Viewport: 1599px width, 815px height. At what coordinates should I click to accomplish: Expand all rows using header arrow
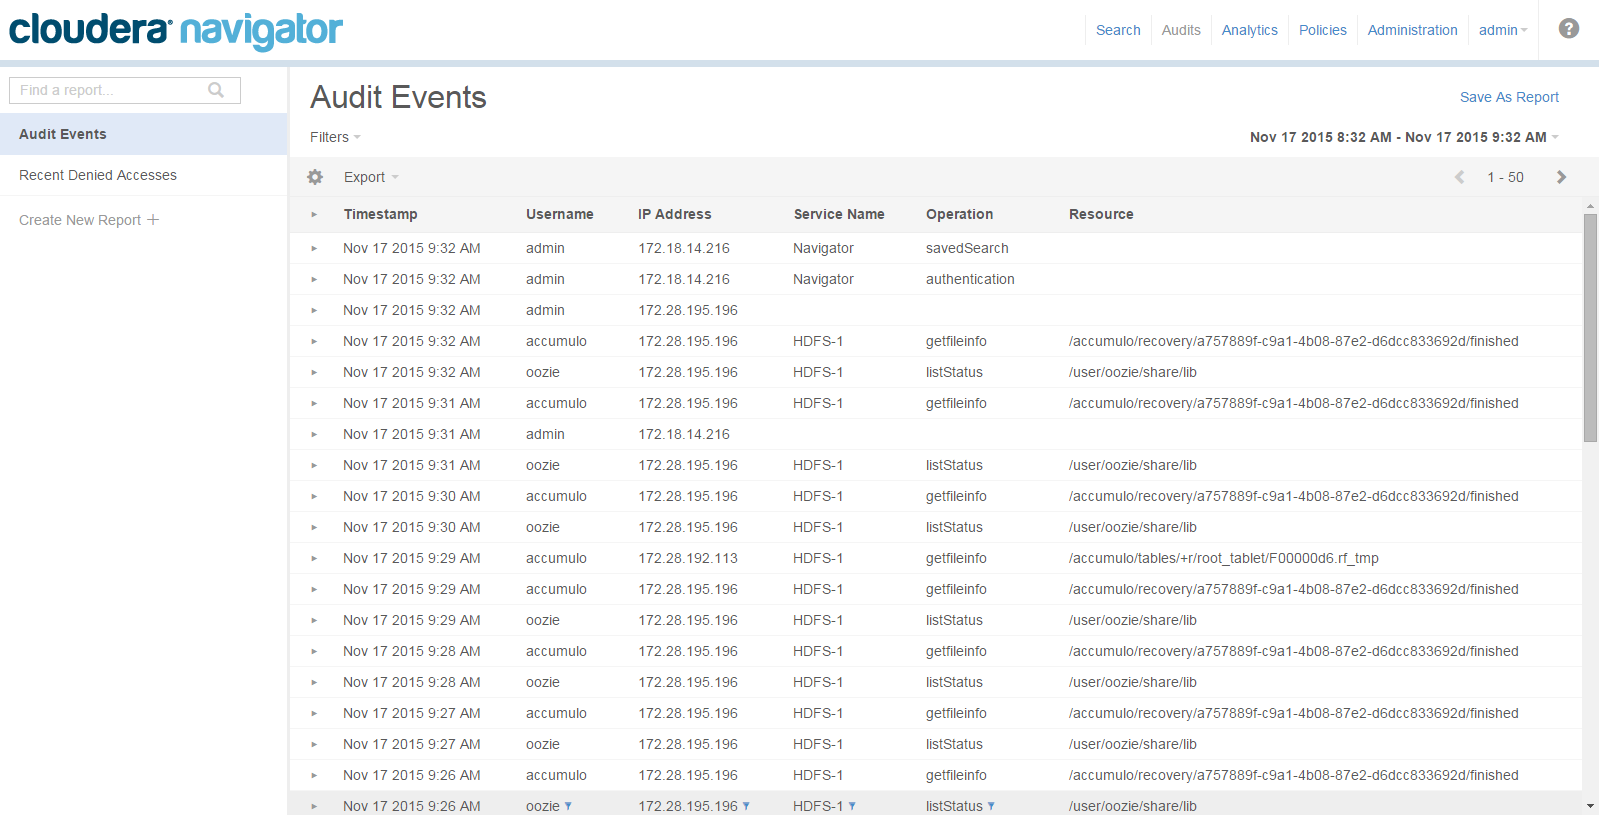(x=314, y=214)
